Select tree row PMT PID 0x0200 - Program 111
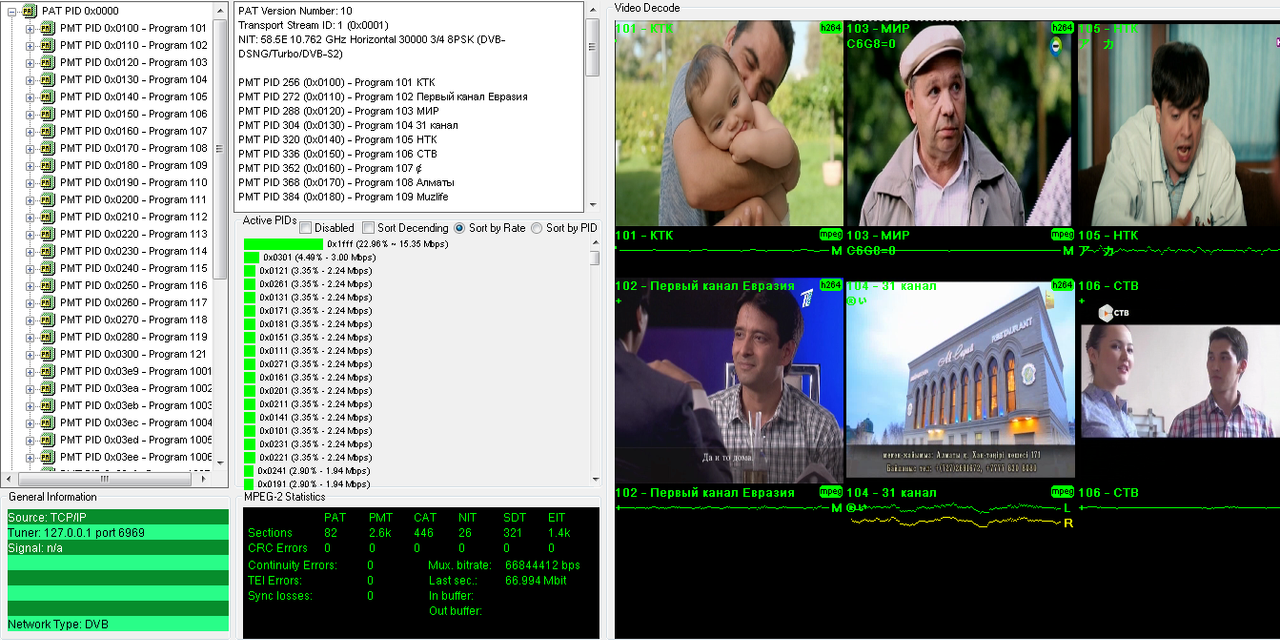Image resolution: width=1280 pixels, height=640 pixels. coord(133,199)
